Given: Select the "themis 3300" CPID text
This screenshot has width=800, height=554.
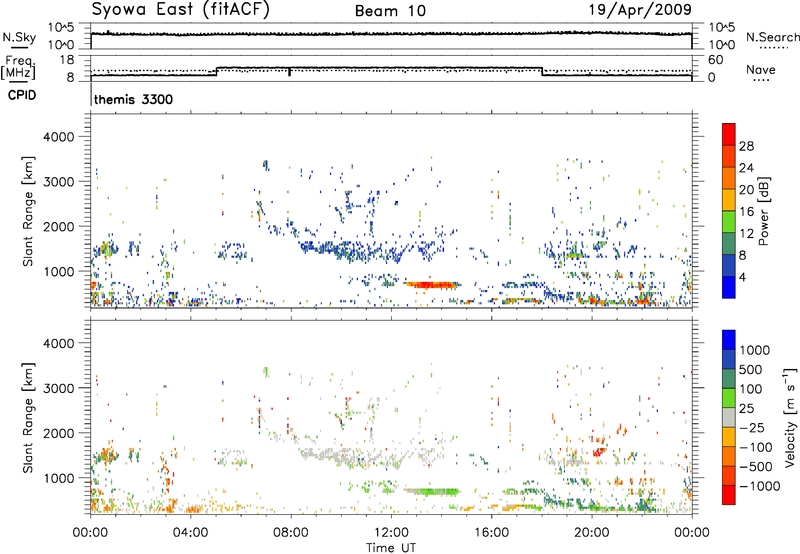Looking at the screenshot, I should click(133, 99).
